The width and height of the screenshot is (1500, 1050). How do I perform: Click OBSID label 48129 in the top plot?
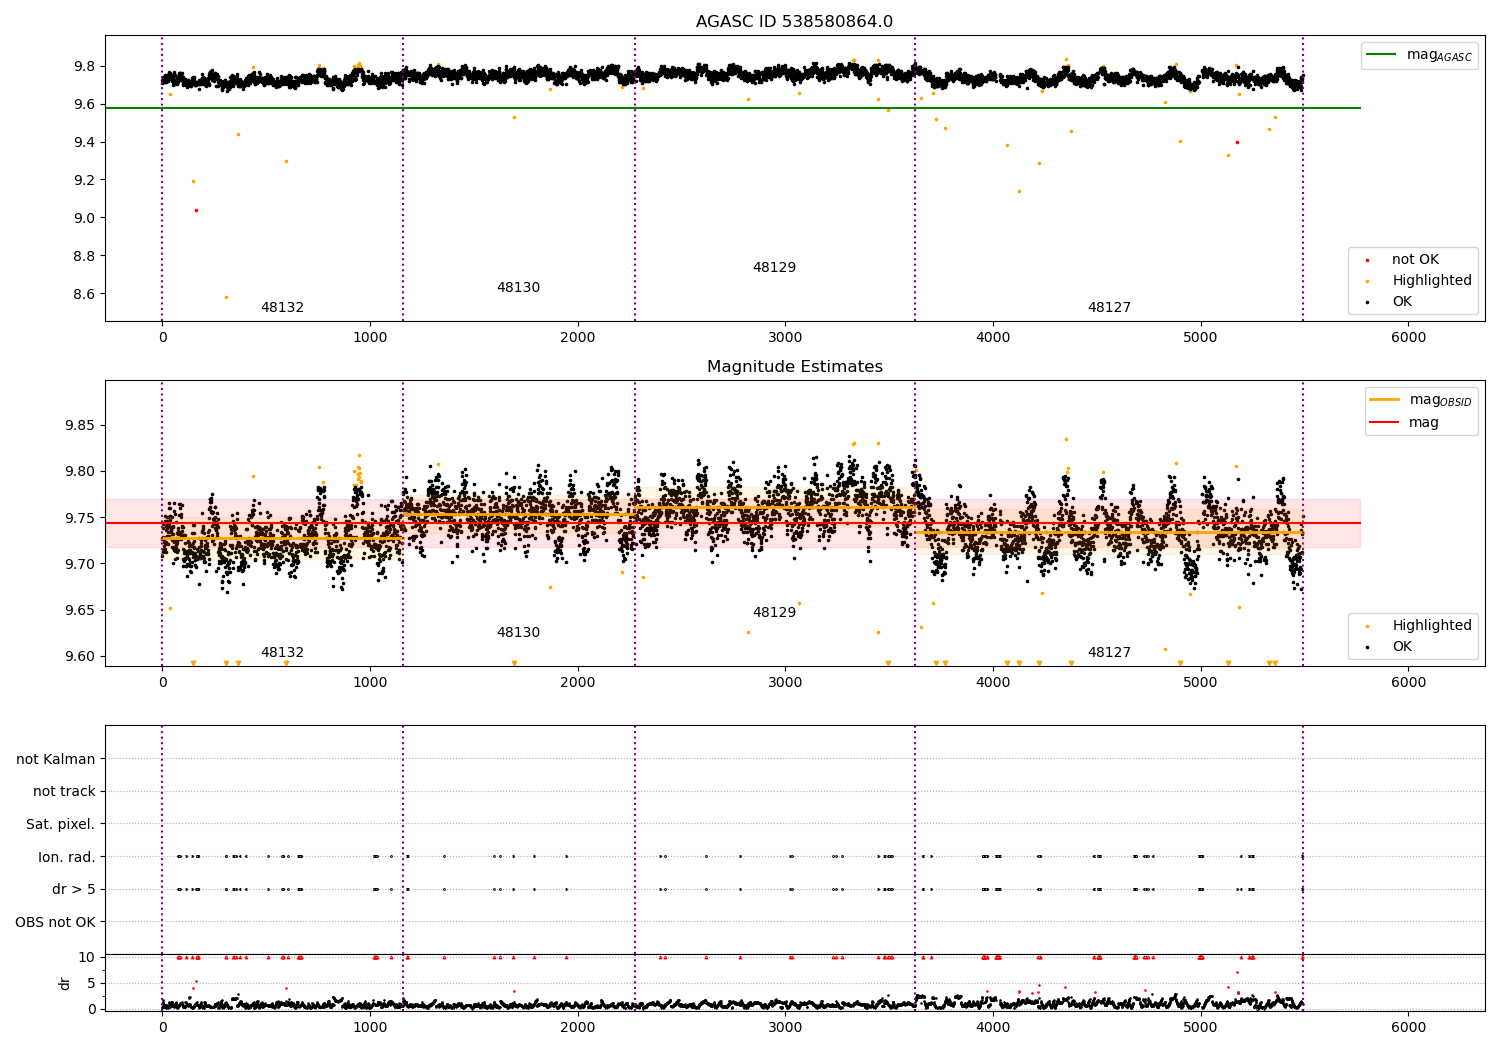coord(774,267)
